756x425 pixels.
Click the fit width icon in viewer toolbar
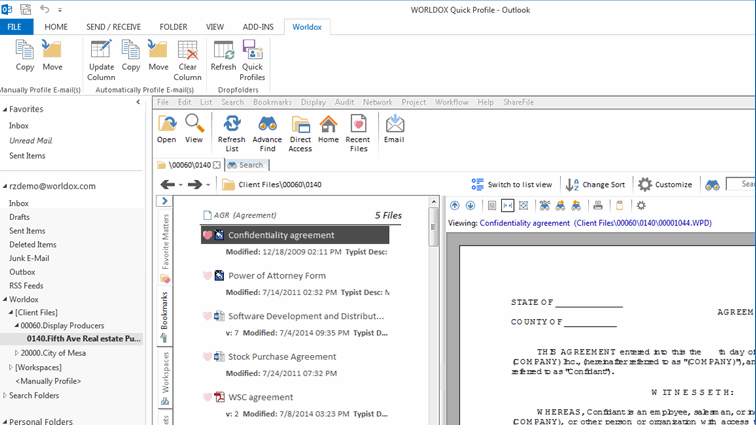point(508,206)
